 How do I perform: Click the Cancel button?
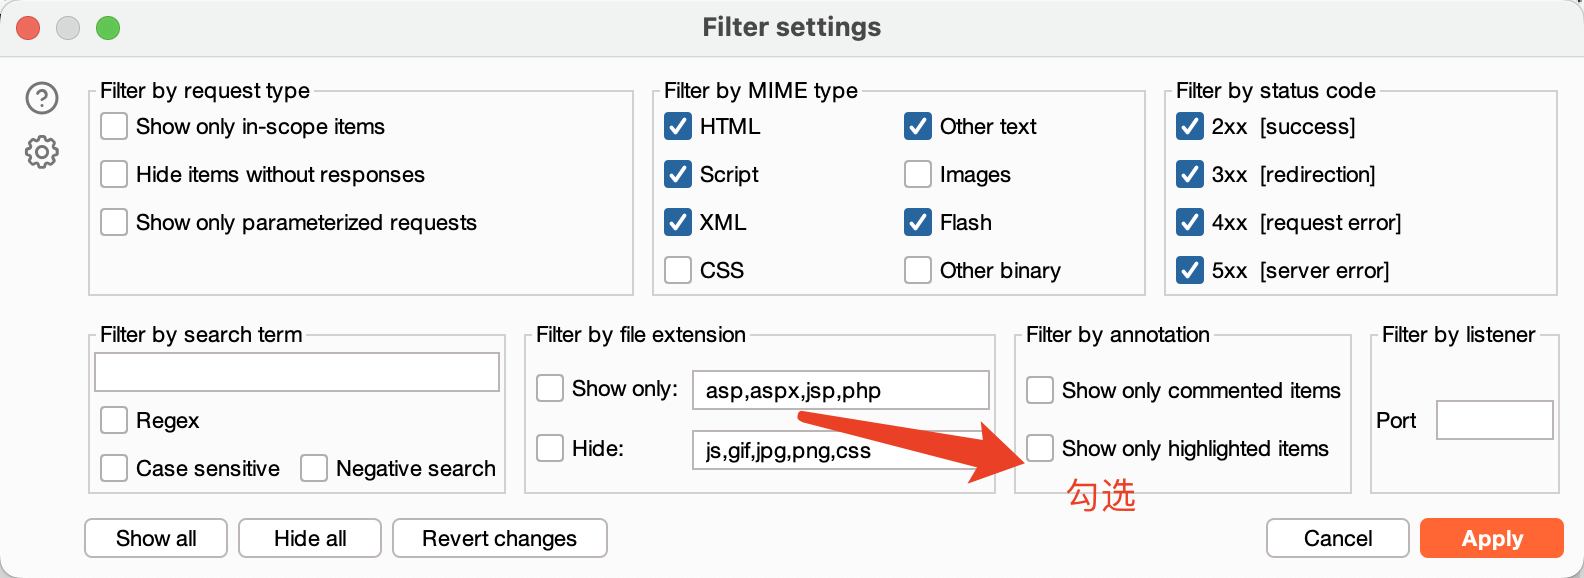pyautogui.click(x=1337, y=538)
